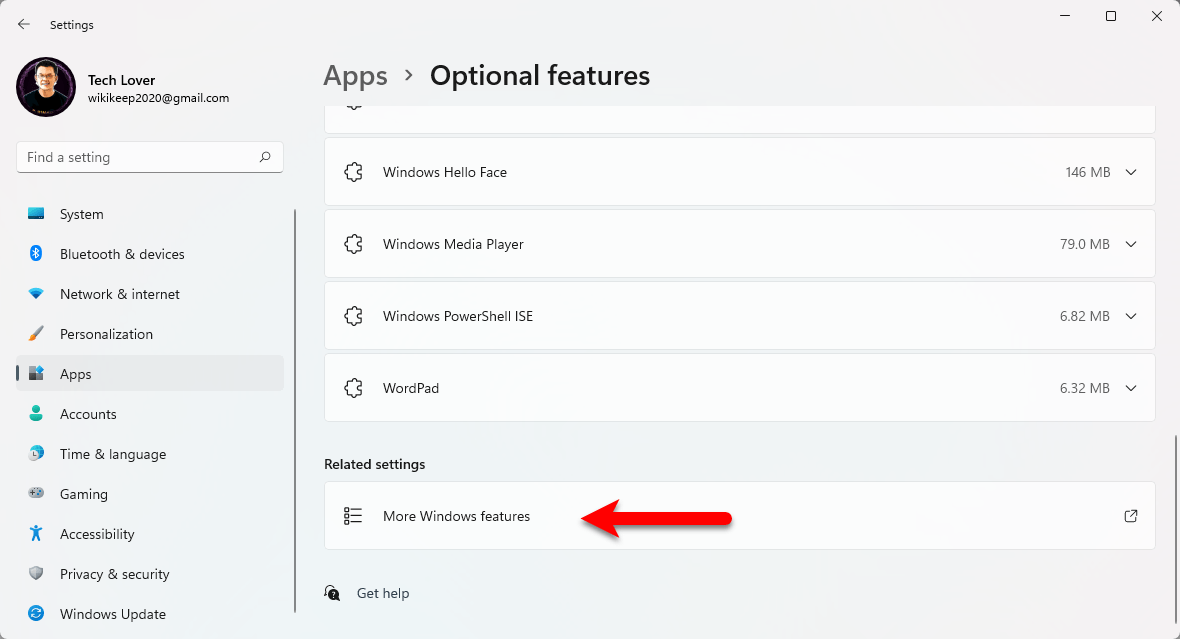Click the Get help chat icon
This screenshot has width=1180, height=639.
pos(332,593)
